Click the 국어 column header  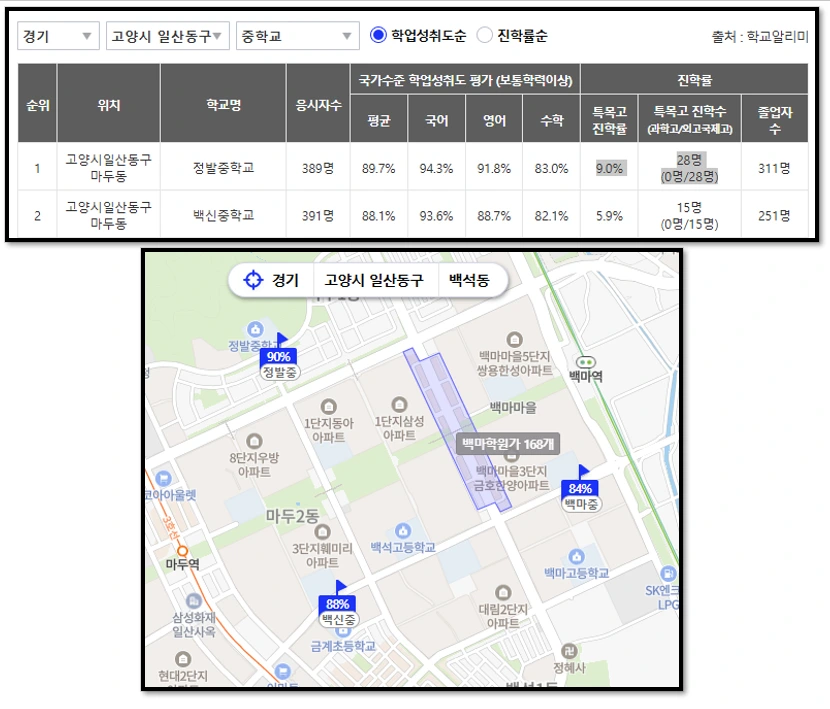tap(437, 119)
